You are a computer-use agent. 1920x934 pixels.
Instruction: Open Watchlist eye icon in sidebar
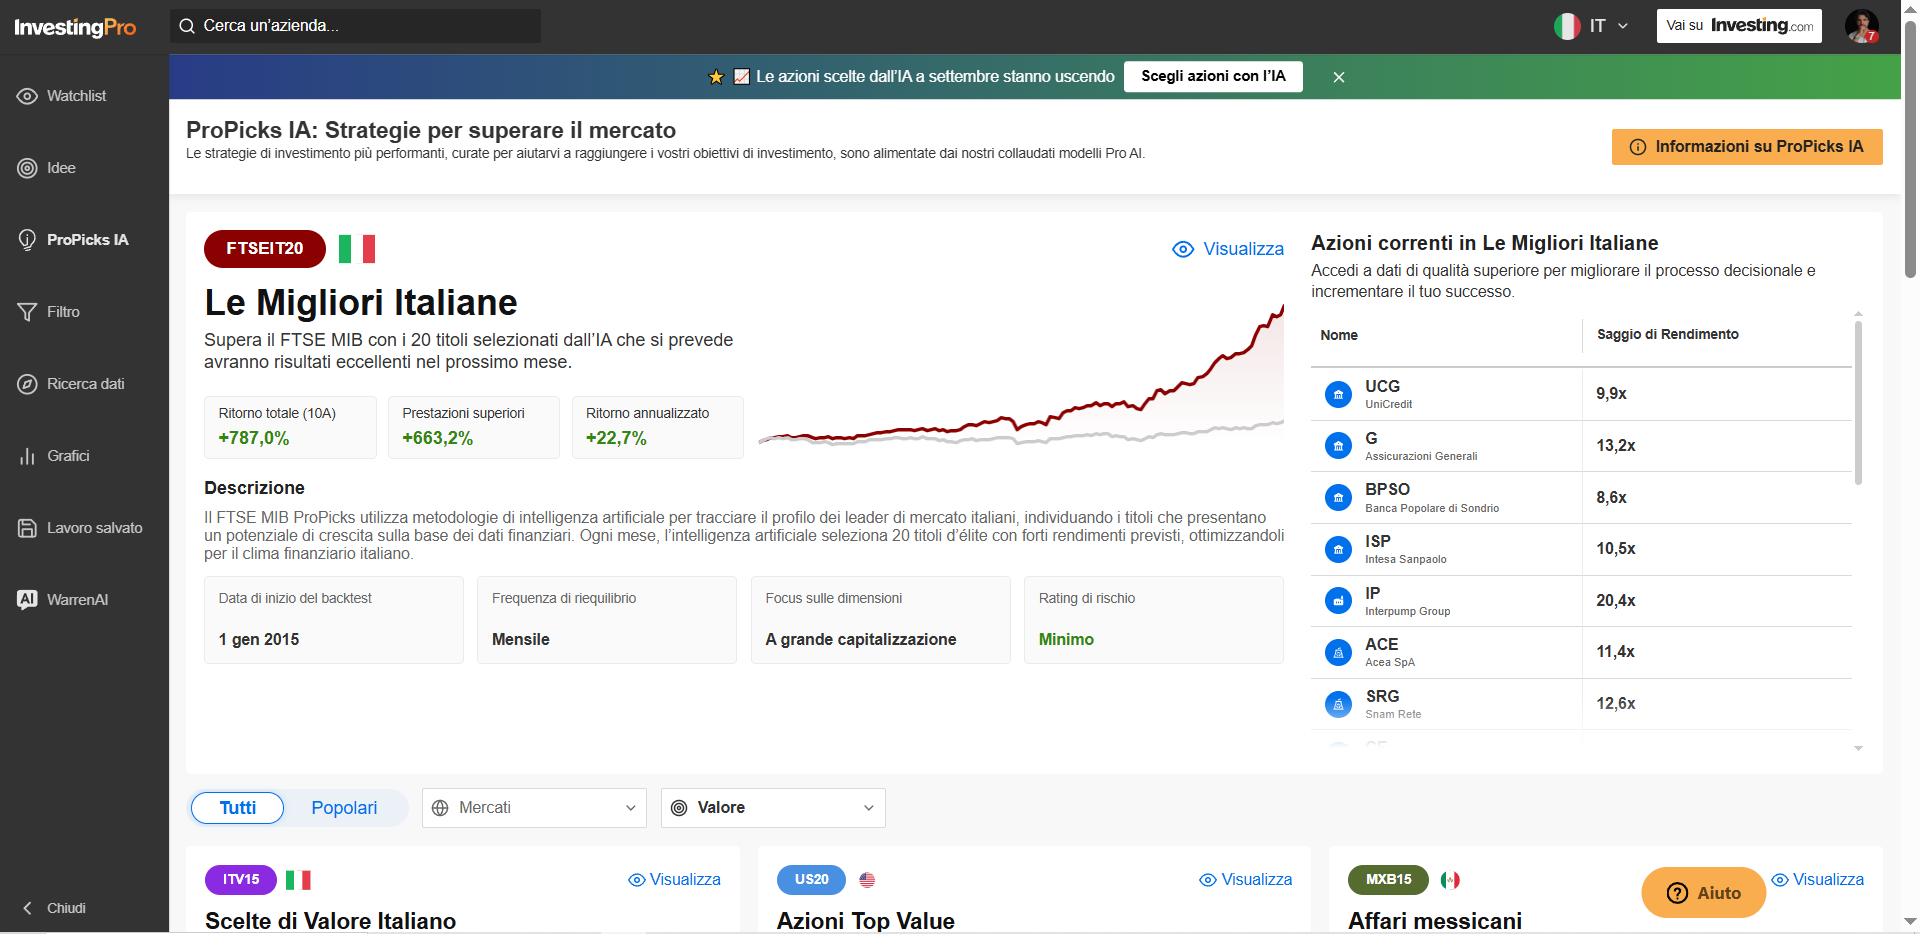(27, 96)
